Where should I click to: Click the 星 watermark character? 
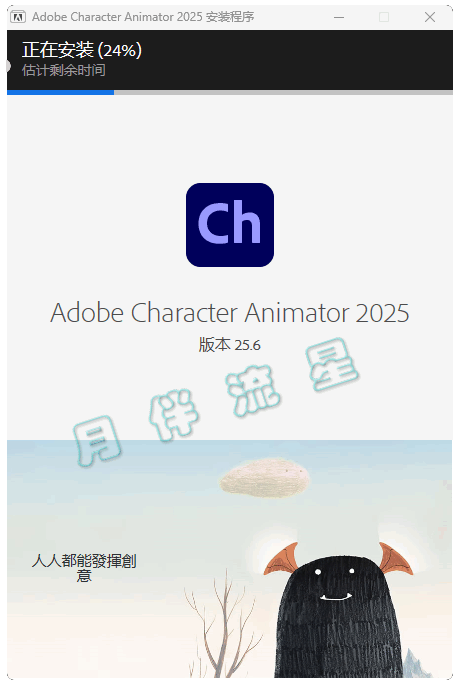(332, 364)
